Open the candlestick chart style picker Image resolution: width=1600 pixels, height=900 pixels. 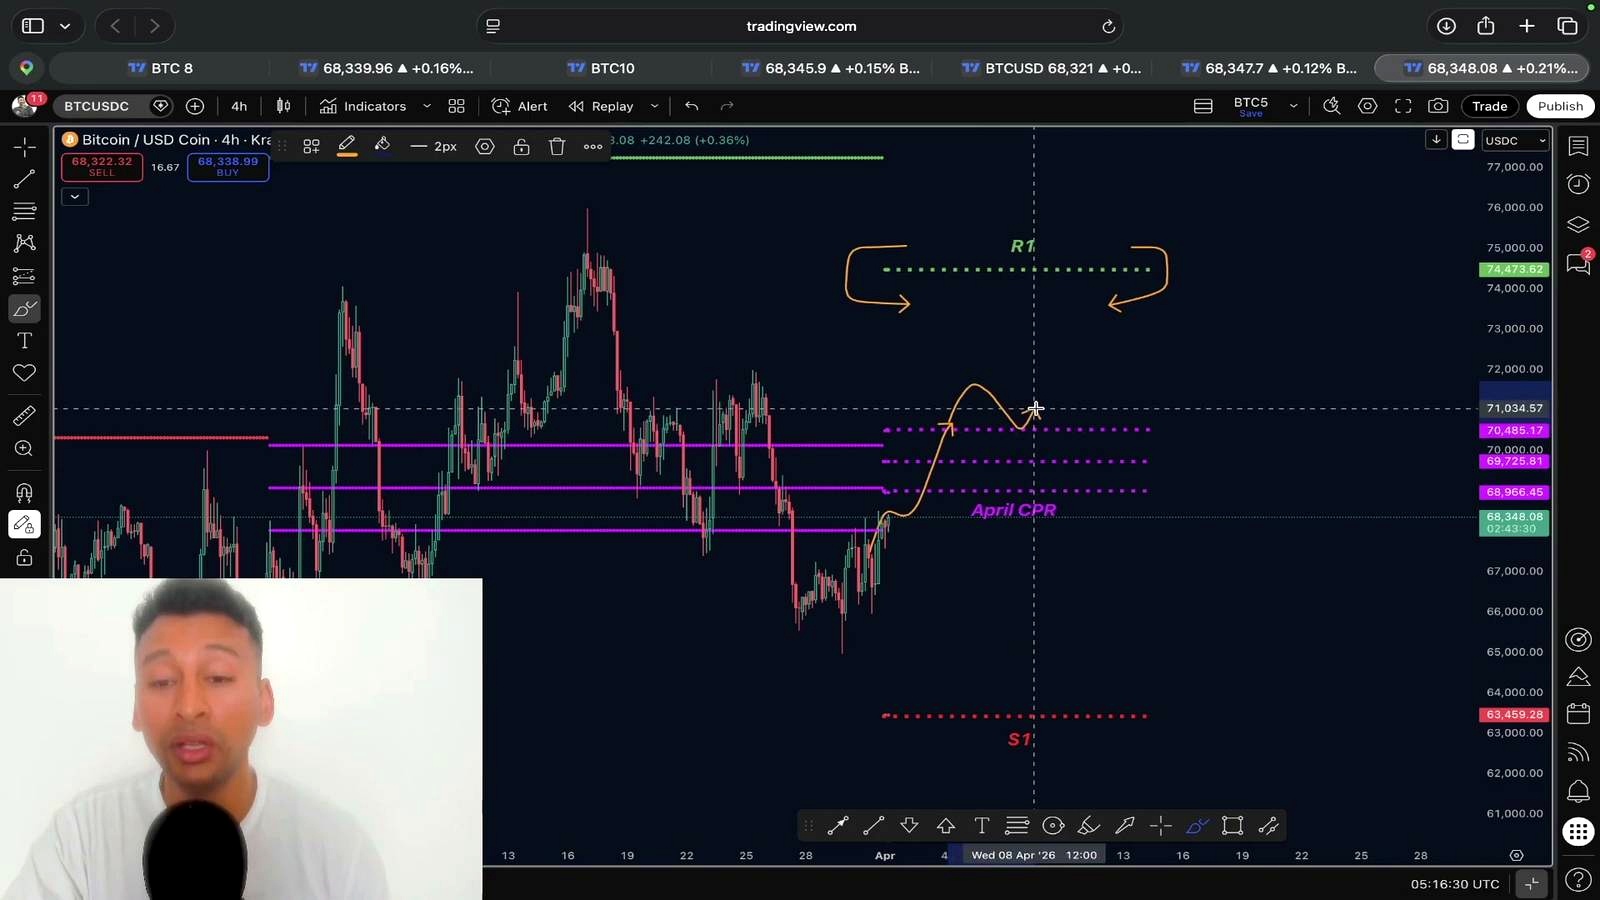pos(284,106)
